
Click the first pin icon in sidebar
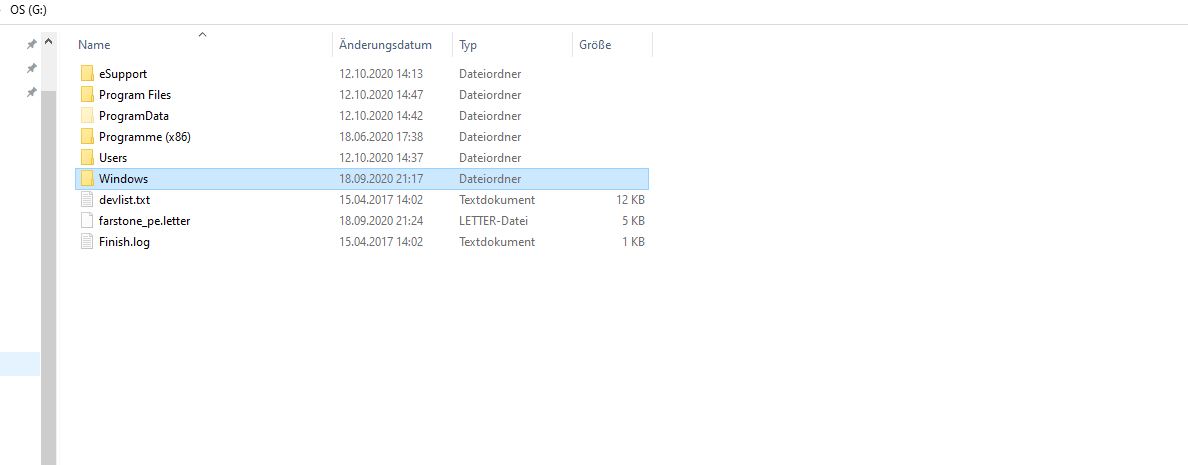point(32,45)
